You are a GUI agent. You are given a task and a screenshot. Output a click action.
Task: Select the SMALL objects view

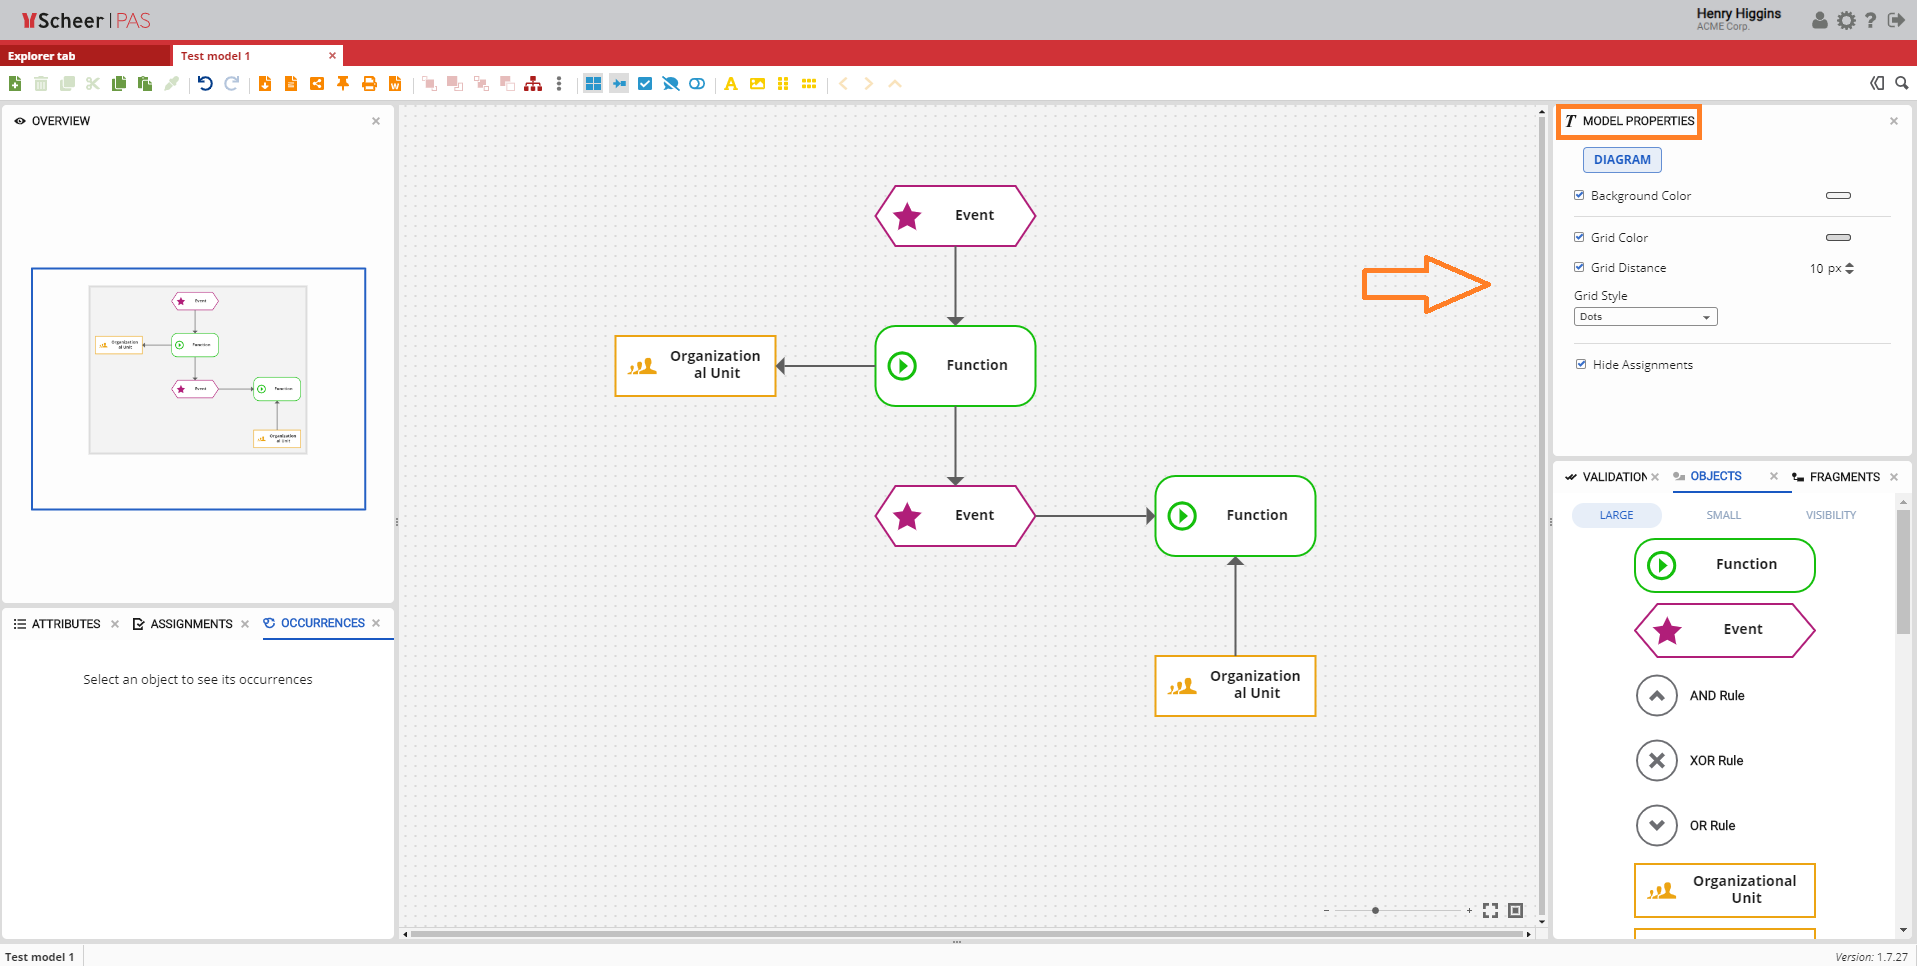pyautogui.click(x=1723, y=515)
